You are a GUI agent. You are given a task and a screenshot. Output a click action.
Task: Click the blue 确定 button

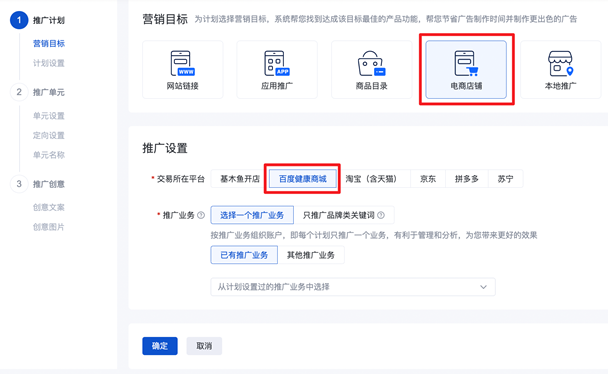coord(160,346)
